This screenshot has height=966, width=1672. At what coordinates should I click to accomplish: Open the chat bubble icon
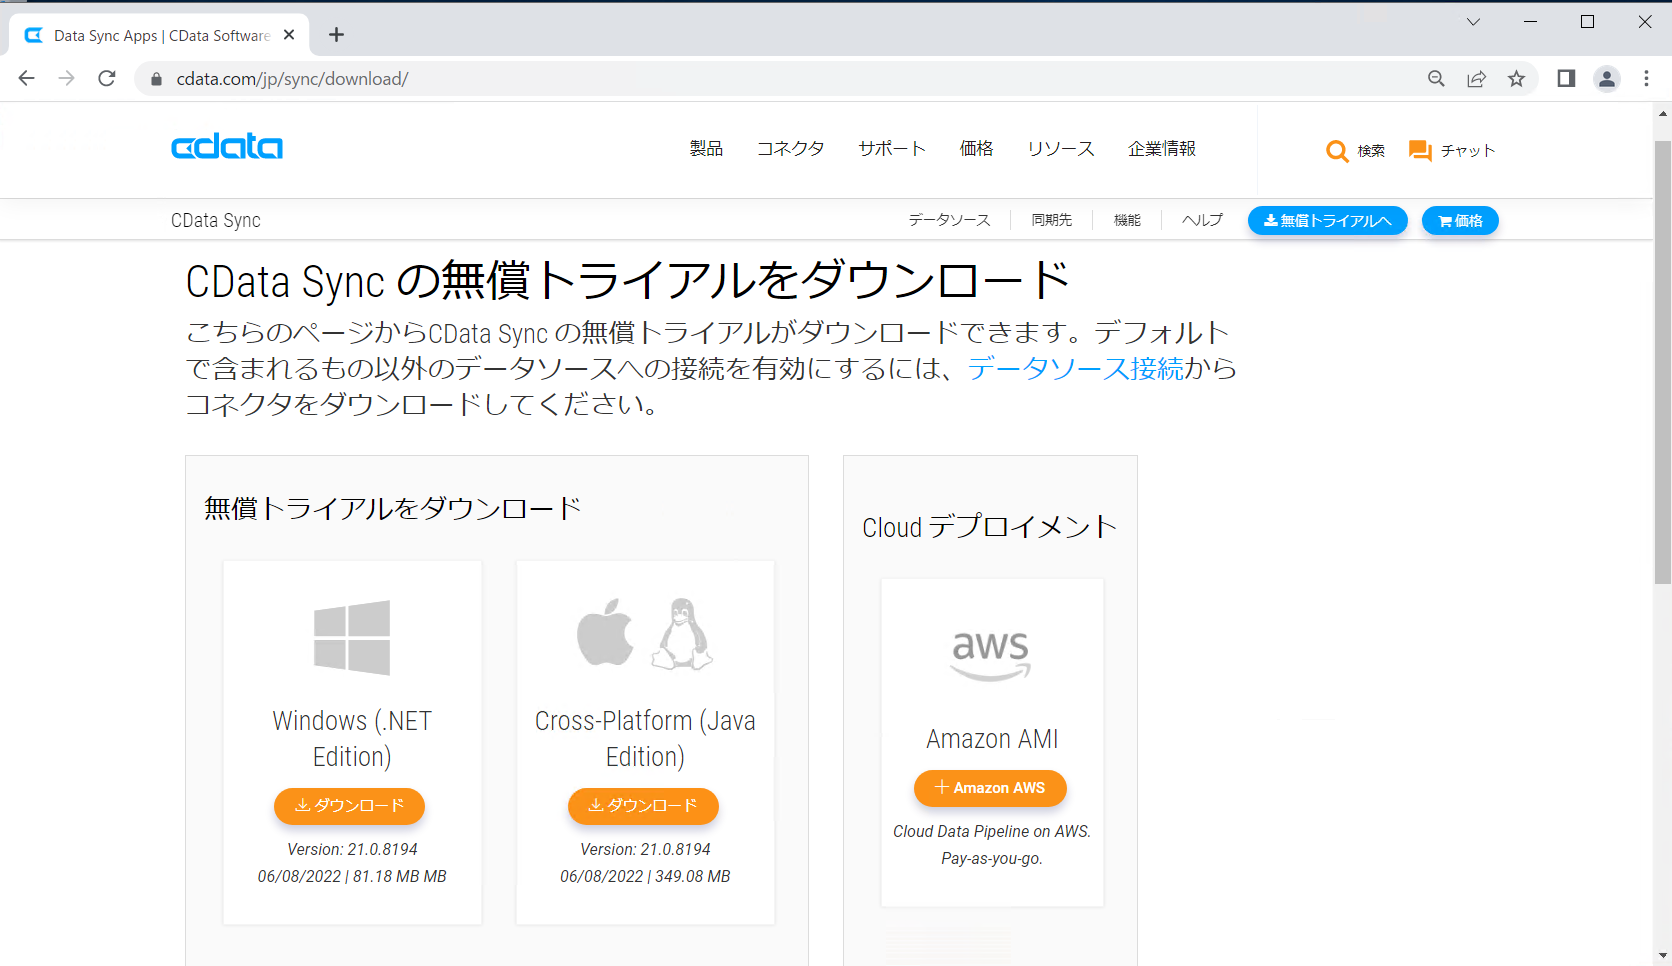1420,151
